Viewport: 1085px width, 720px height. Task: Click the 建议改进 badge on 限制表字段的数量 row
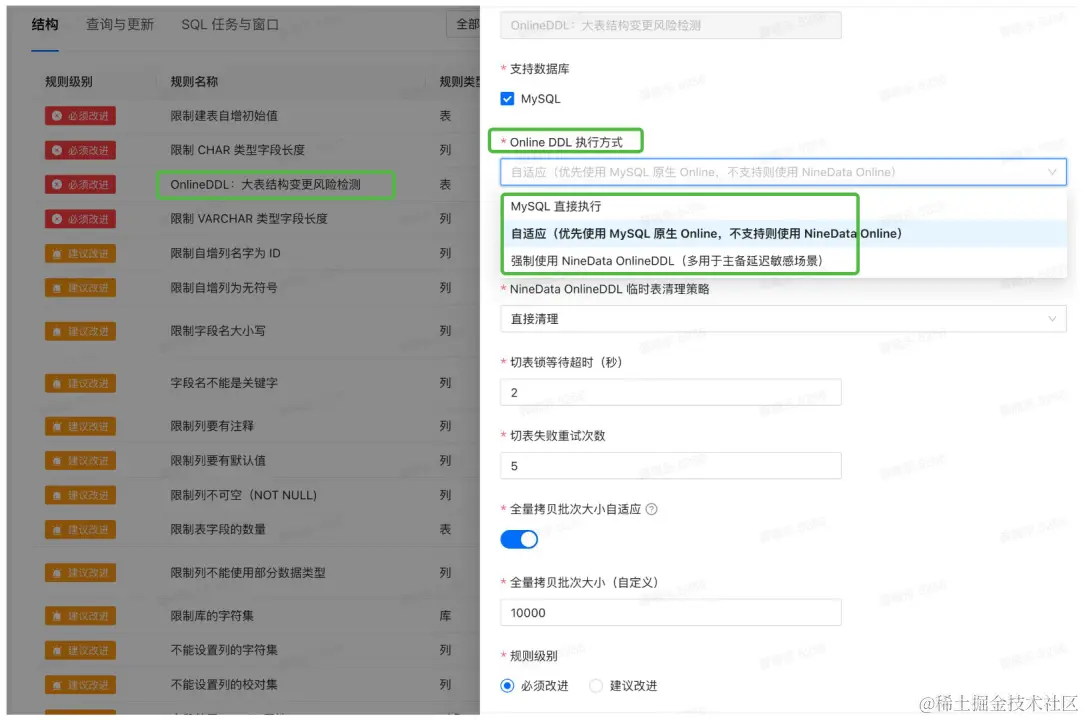(80, 530)
